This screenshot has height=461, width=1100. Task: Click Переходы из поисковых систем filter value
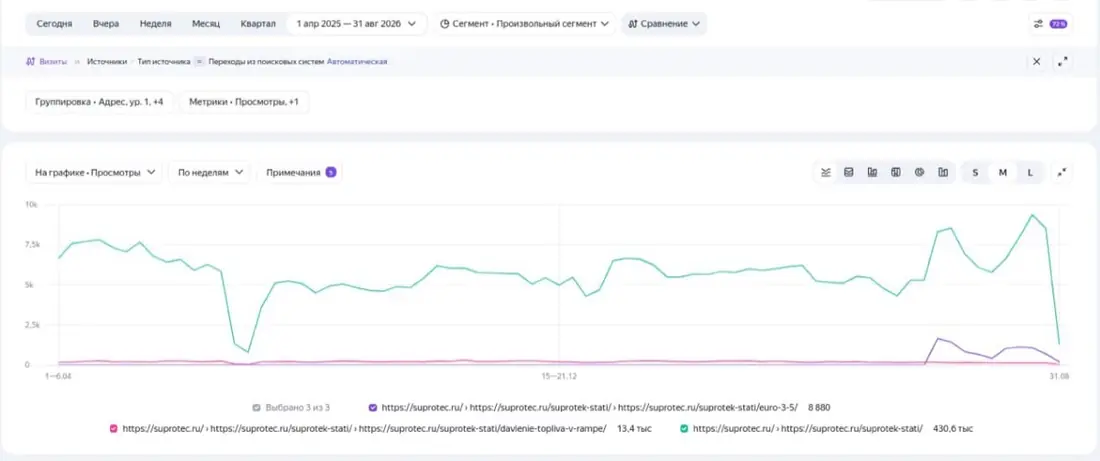(x=266, y=62)
